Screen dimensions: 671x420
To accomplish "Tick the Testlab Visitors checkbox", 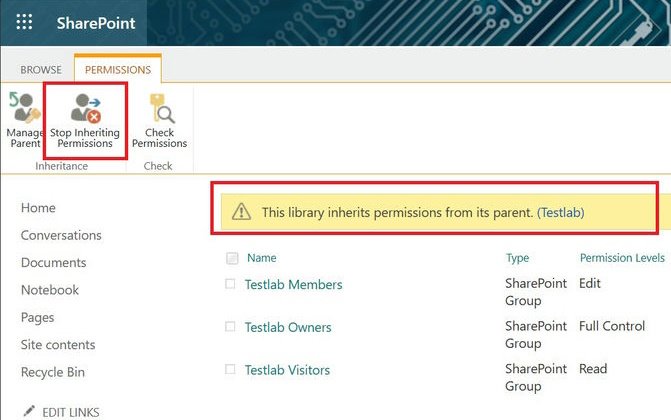I will 230,370.
